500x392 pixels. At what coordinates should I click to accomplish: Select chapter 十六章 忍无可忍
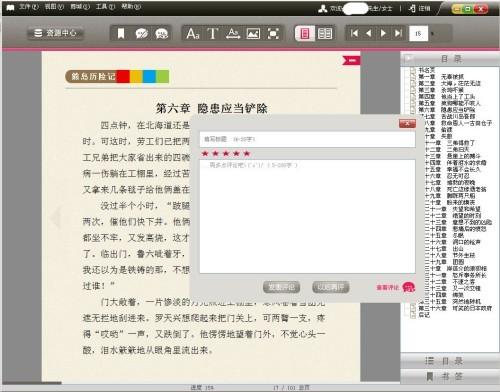447,176
